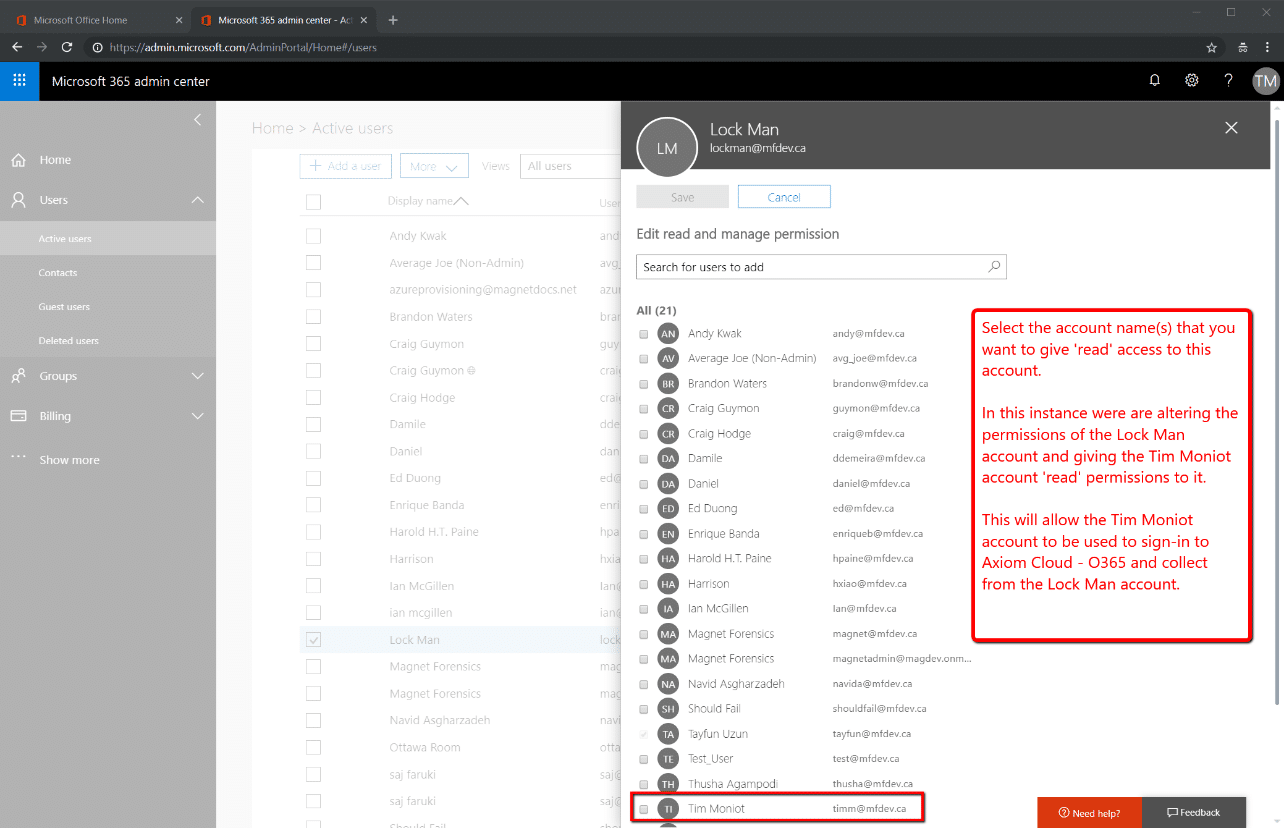The height and width of the screenshot is (828, 1284).
Task: Bookmark page with the star icon
Action: coord(1211,47)
